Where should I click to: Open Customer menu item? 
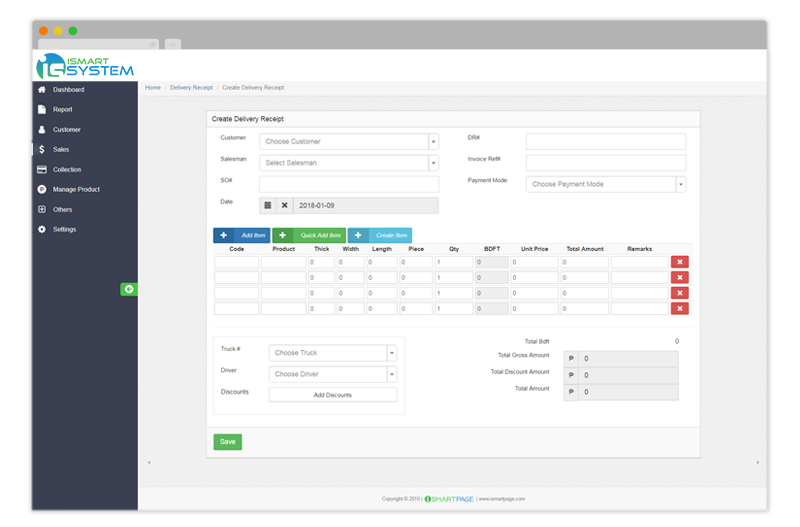click(x=67, y=130)
